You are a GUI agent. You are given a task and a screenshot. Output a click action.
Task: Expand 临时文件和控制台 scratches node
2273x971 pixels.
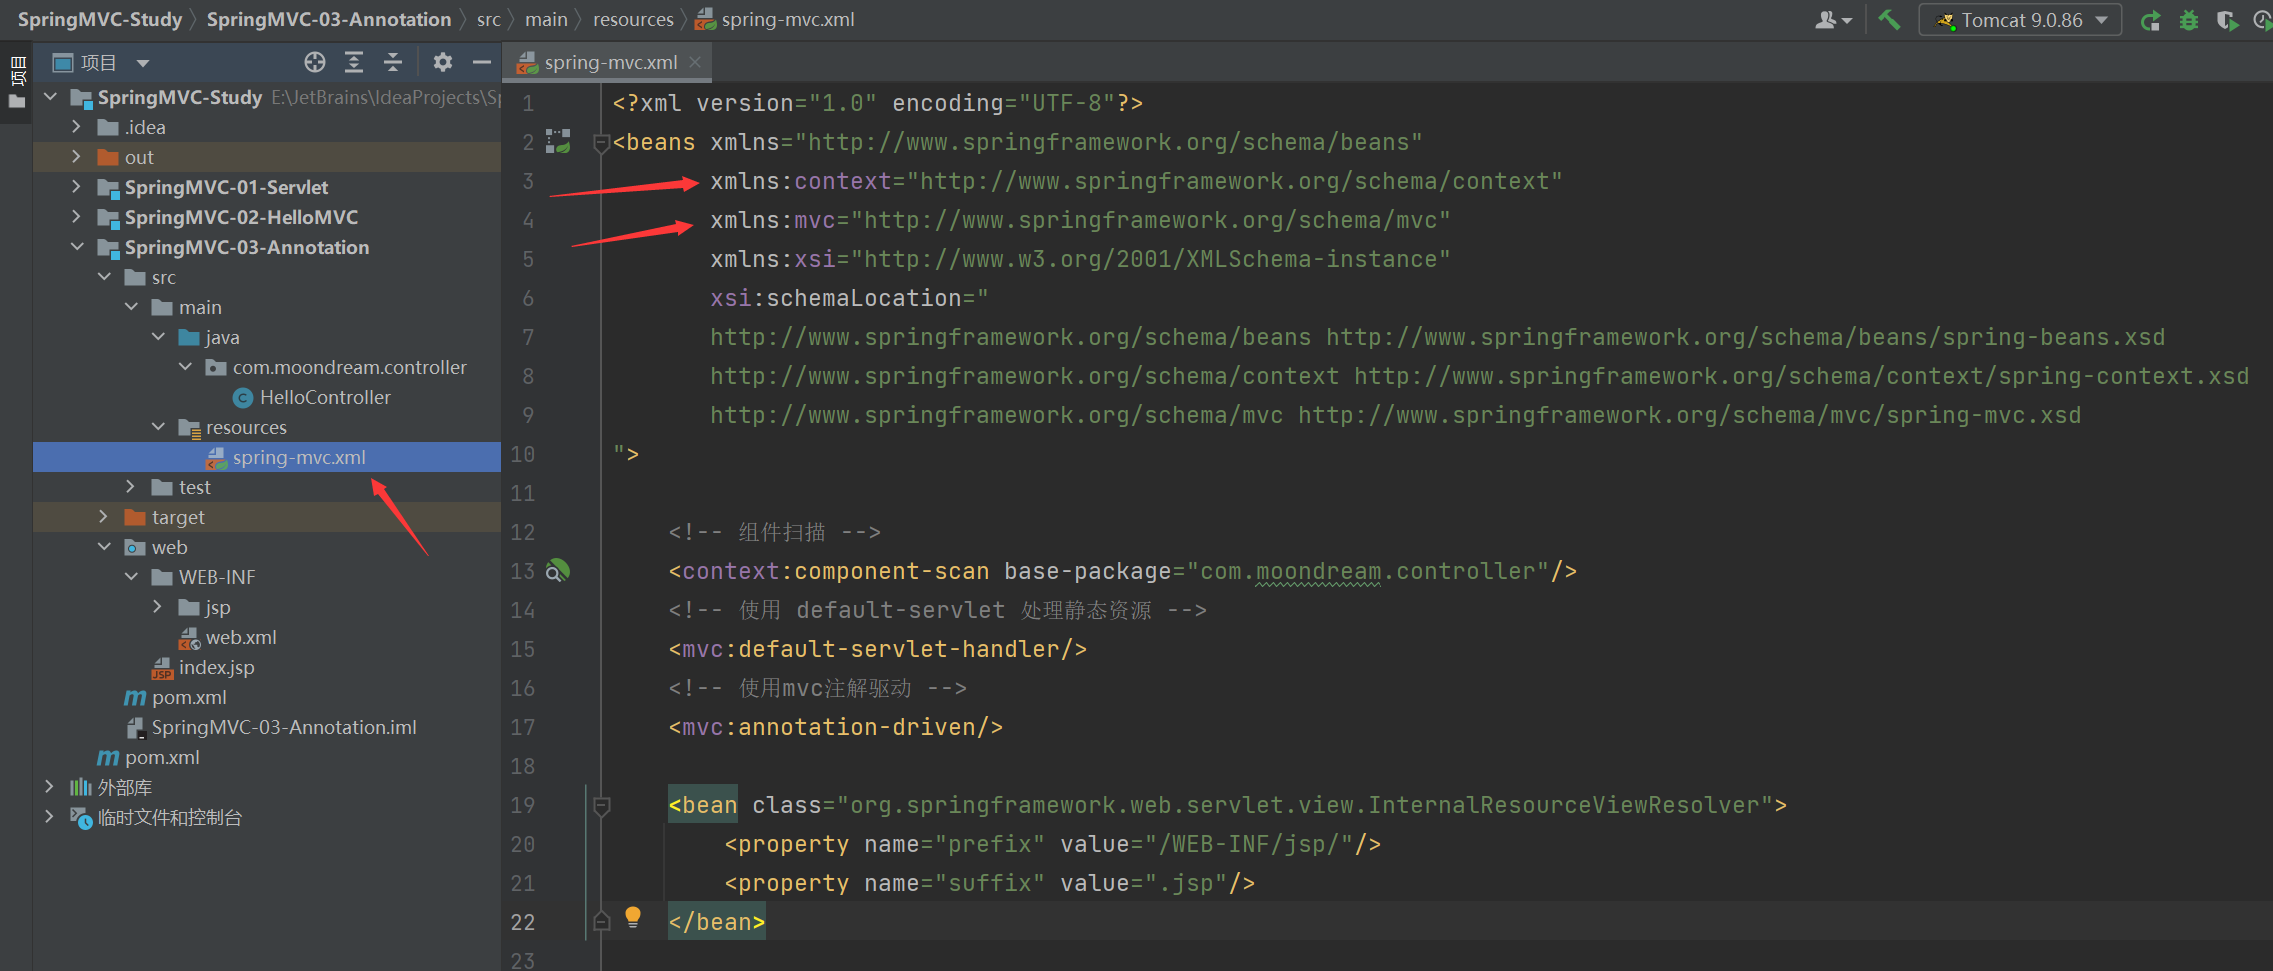(50, 817)
